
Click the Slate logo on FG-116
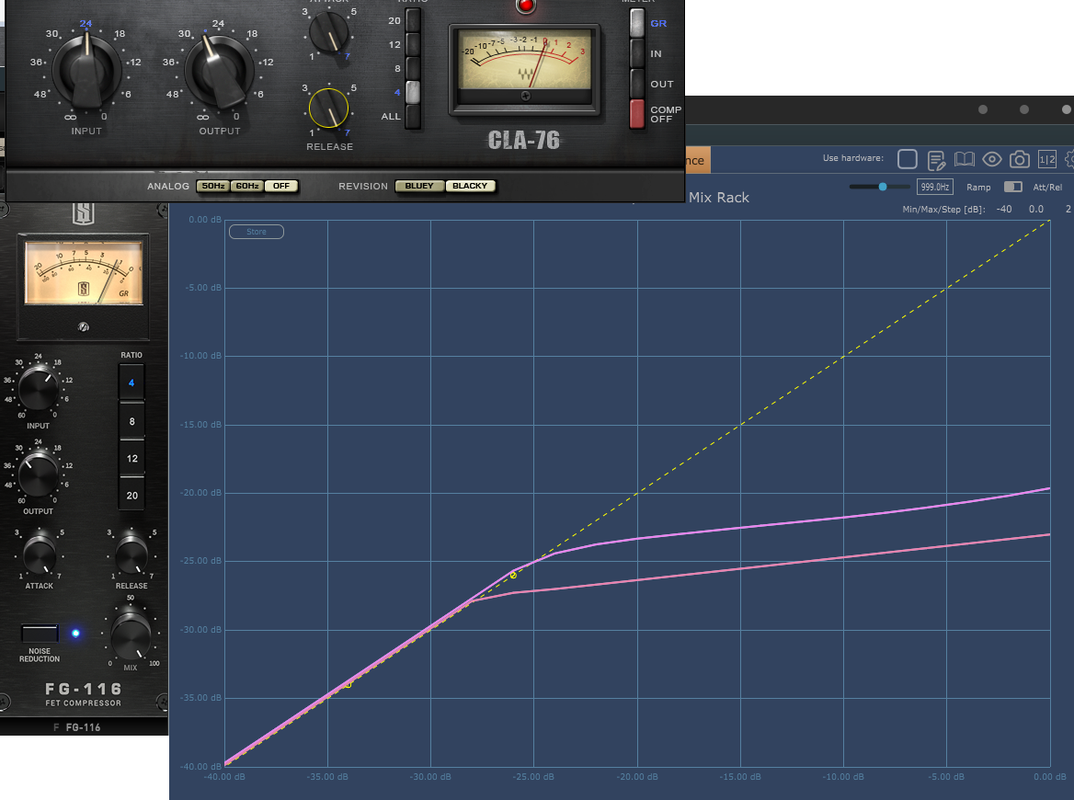[83, 214]
